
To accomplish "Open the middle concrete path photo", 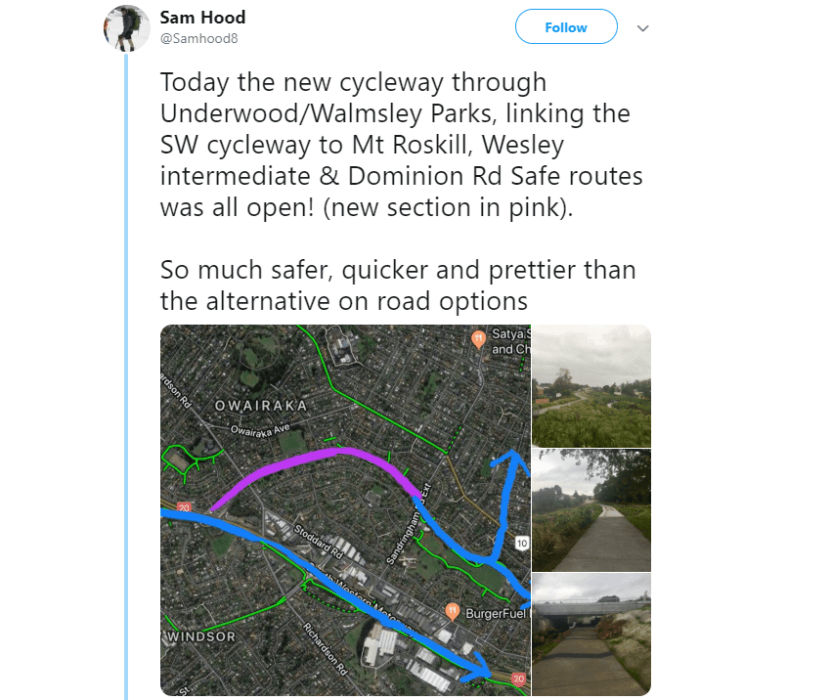I will 591,509.
